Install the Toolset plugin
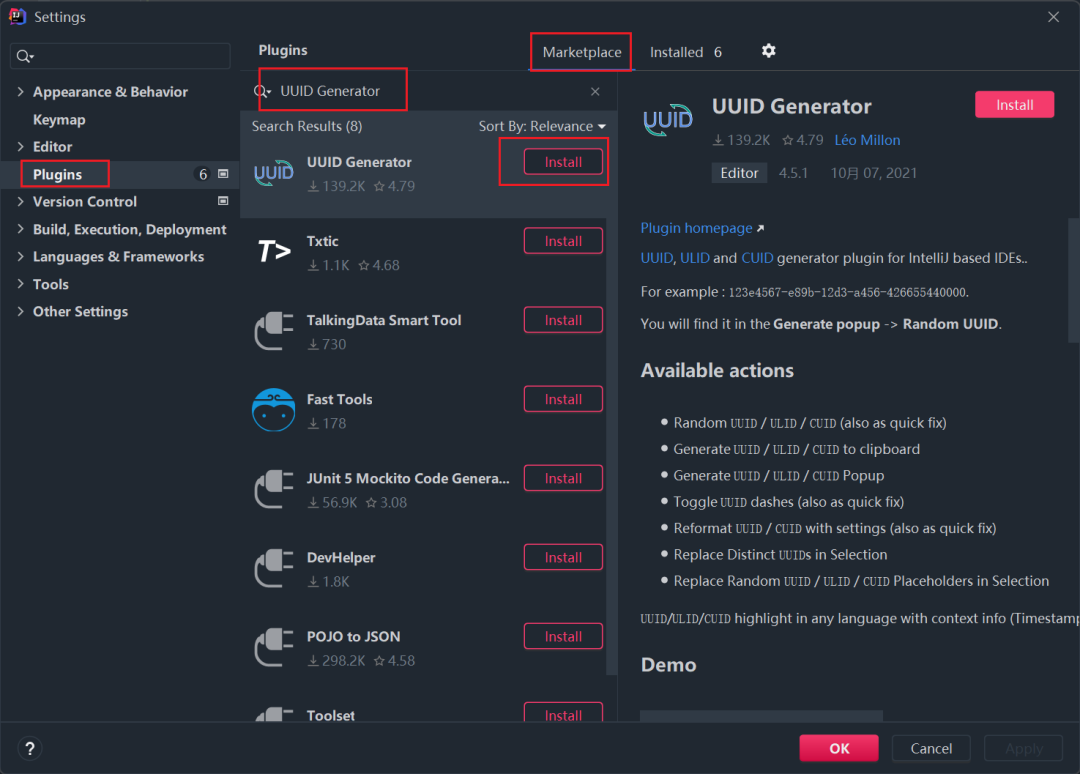This screenshot has width=1080, height=774. (x=563, y=713)
